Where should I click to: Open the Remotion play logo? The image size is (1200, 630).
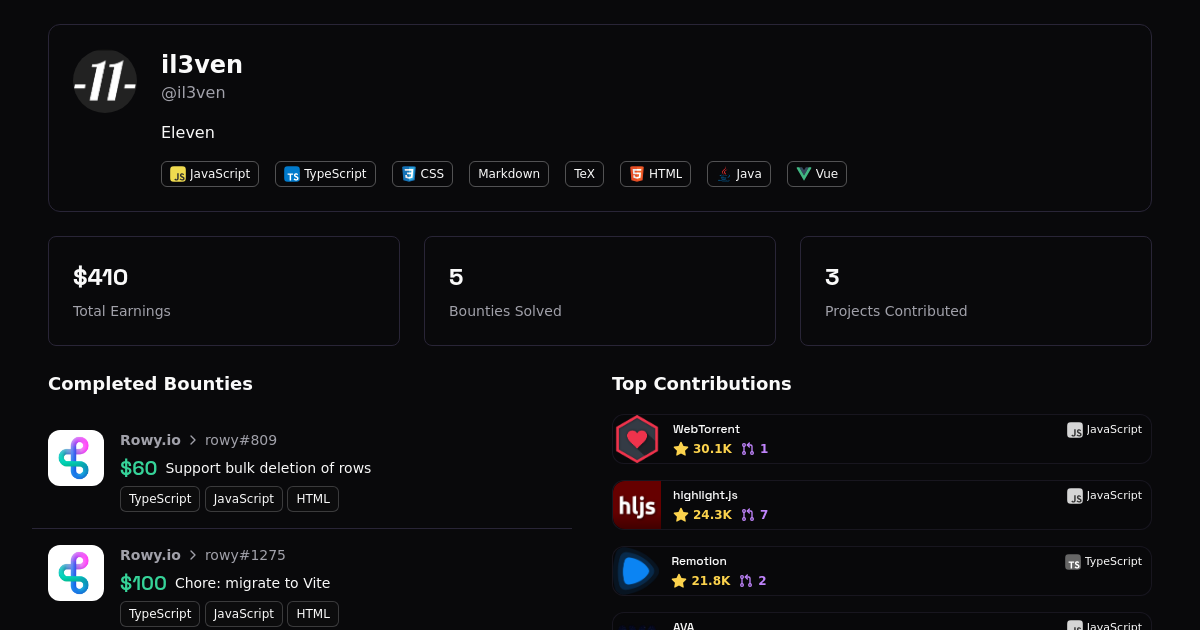tap(636, 571)
